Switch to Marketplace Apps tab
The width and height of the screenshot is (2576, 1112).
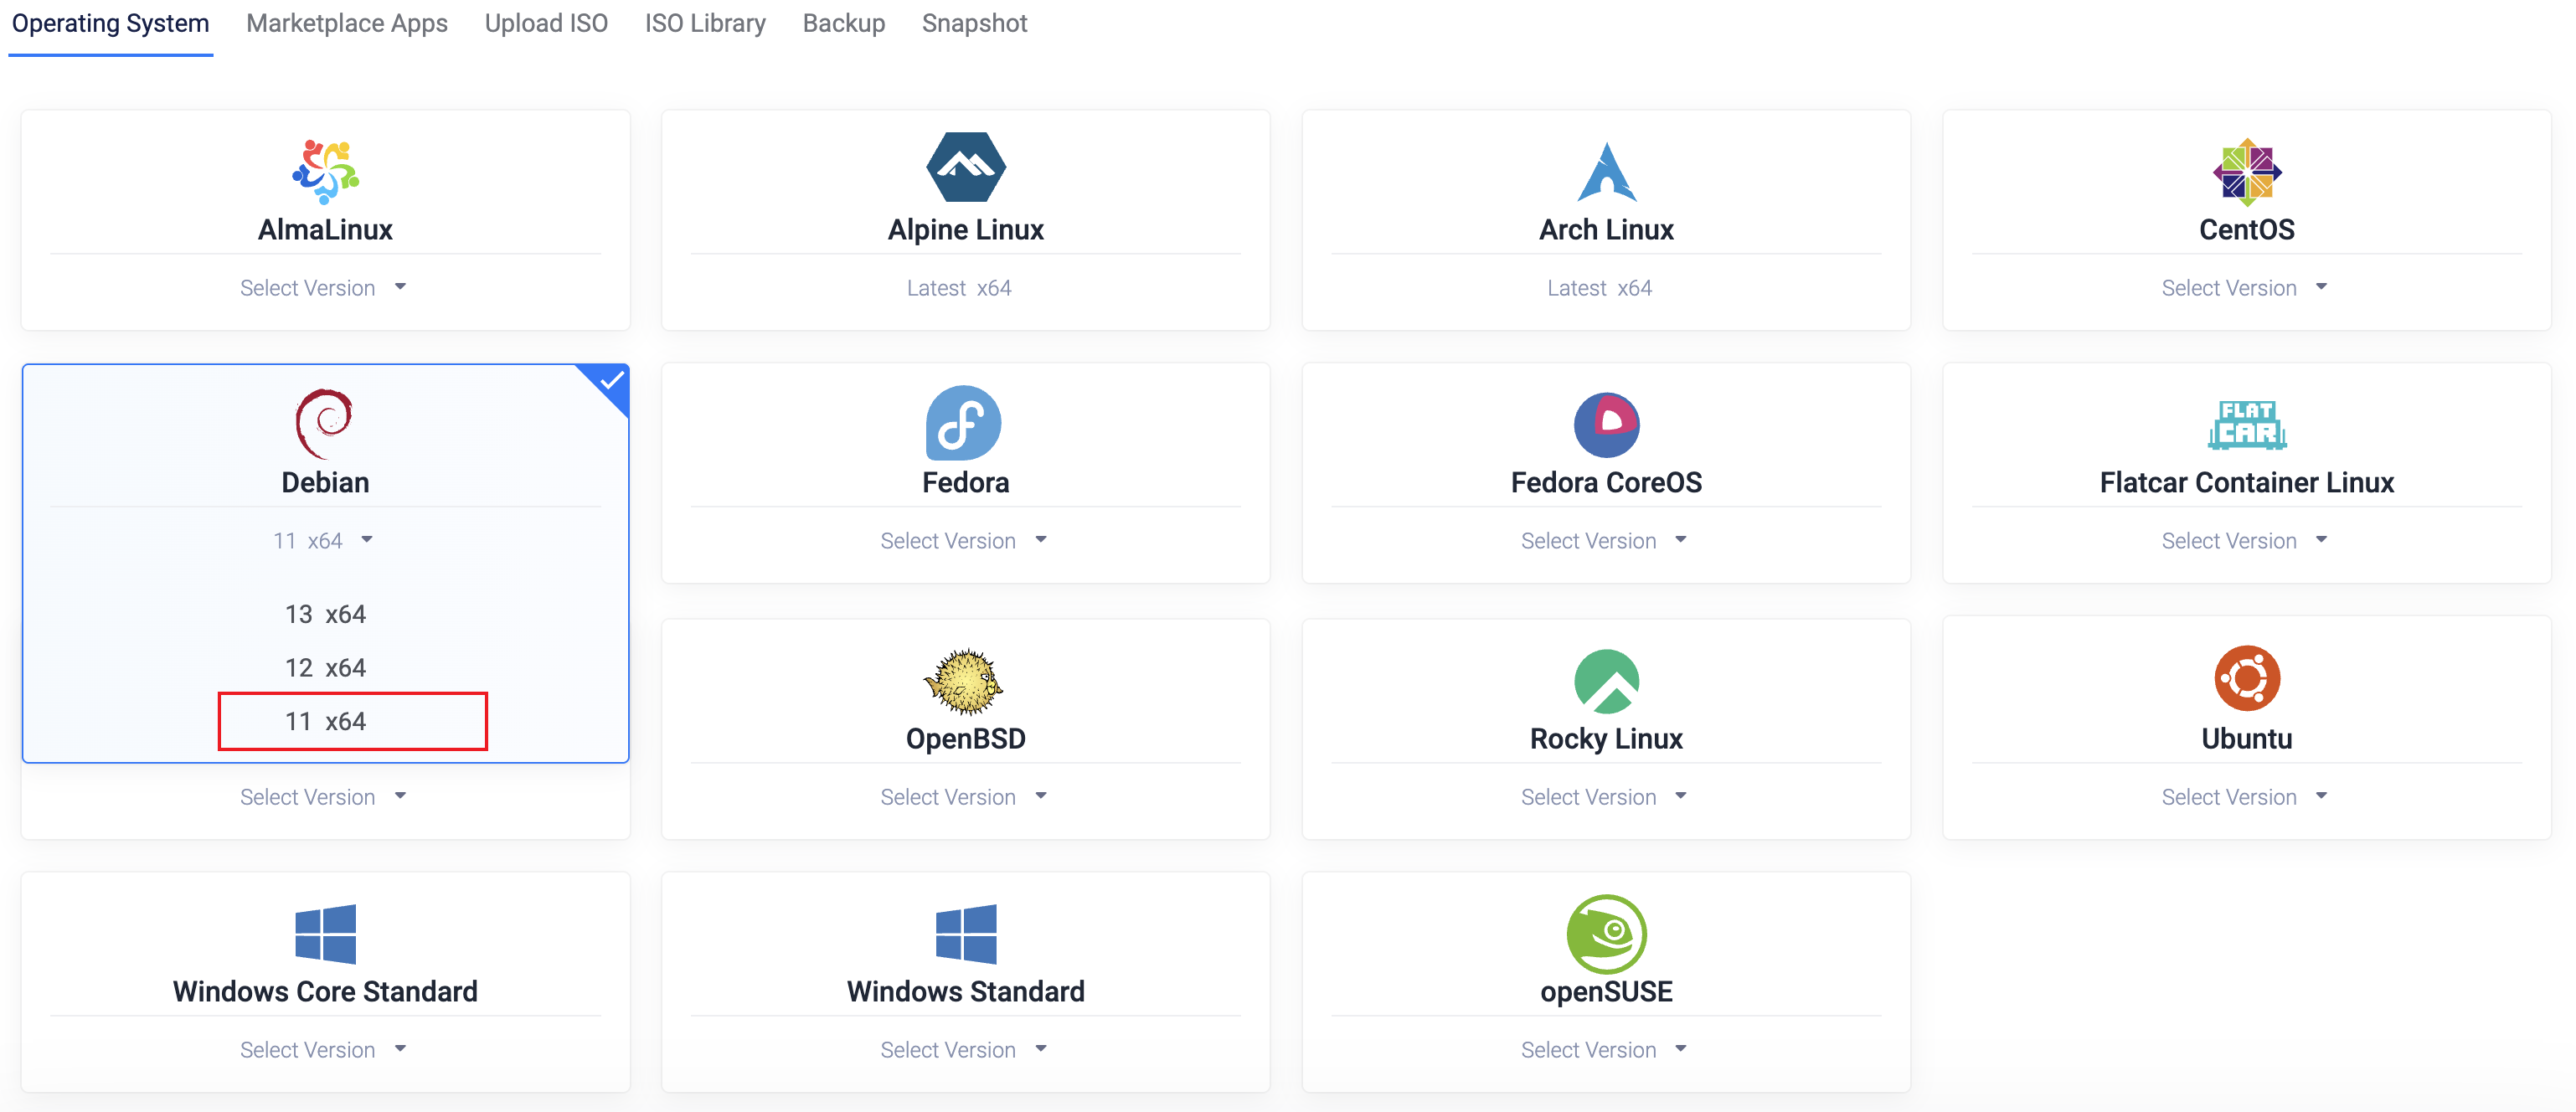point(346,24)
